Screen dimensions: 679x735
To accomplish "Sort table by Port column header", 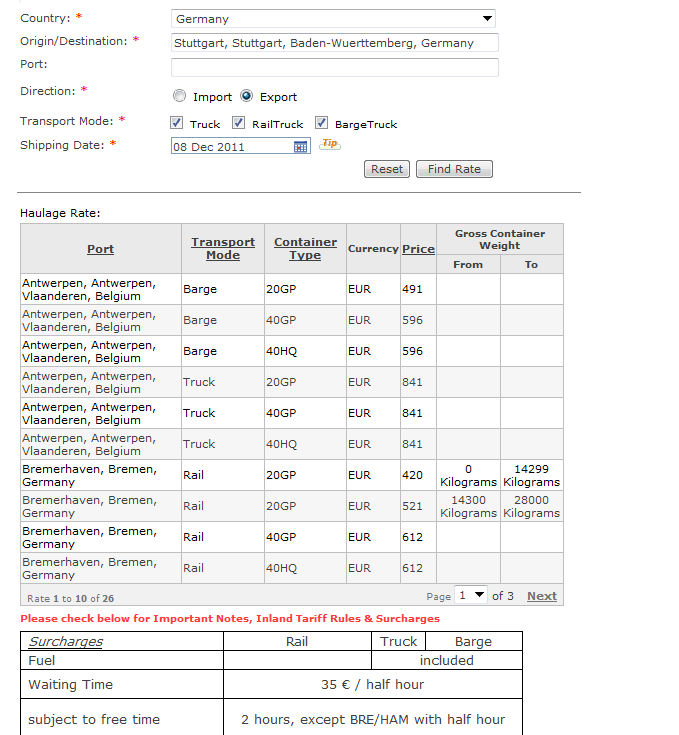I will pyautogui.click(x=100, y=249).
